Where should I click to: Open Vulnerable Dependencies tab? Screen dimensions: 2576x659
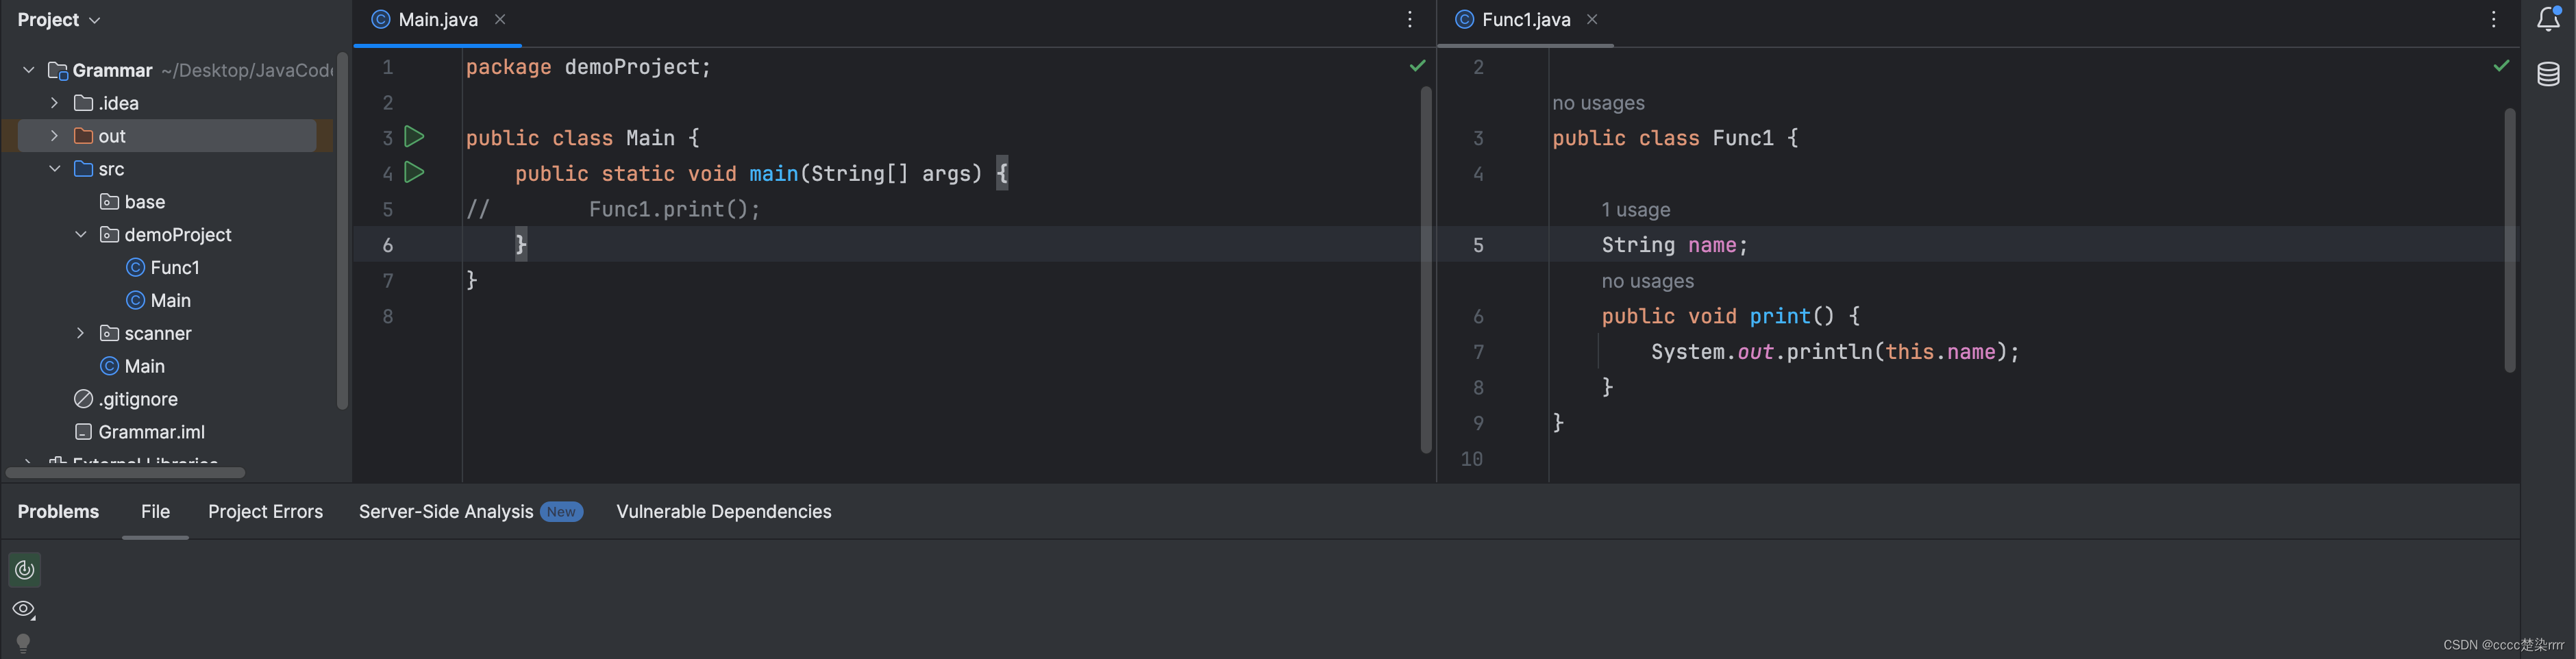click(724, 512)
